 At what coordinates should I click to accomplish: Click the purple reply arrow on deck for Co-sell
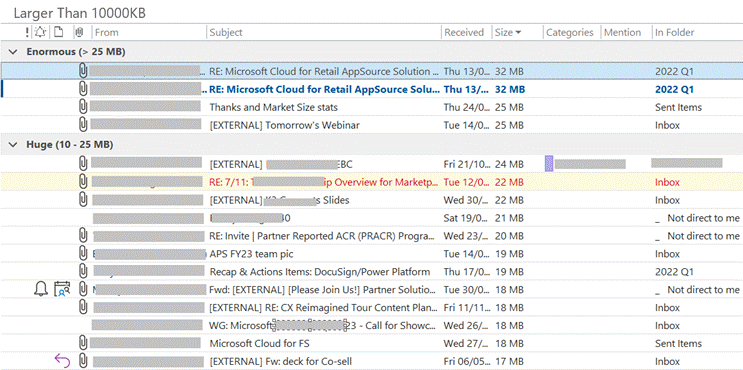pos(62,361)
